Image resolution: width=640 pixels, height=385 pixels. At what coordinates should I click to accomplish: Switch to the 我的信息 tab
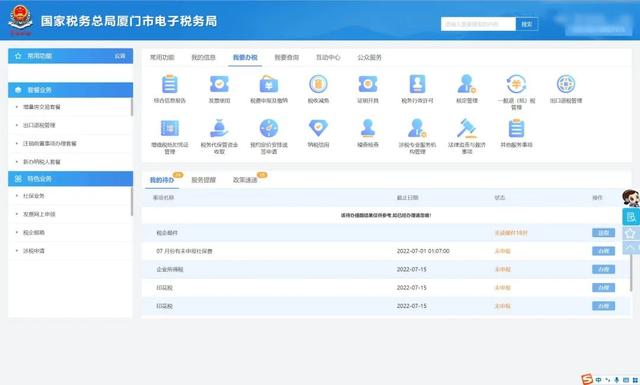203,58
